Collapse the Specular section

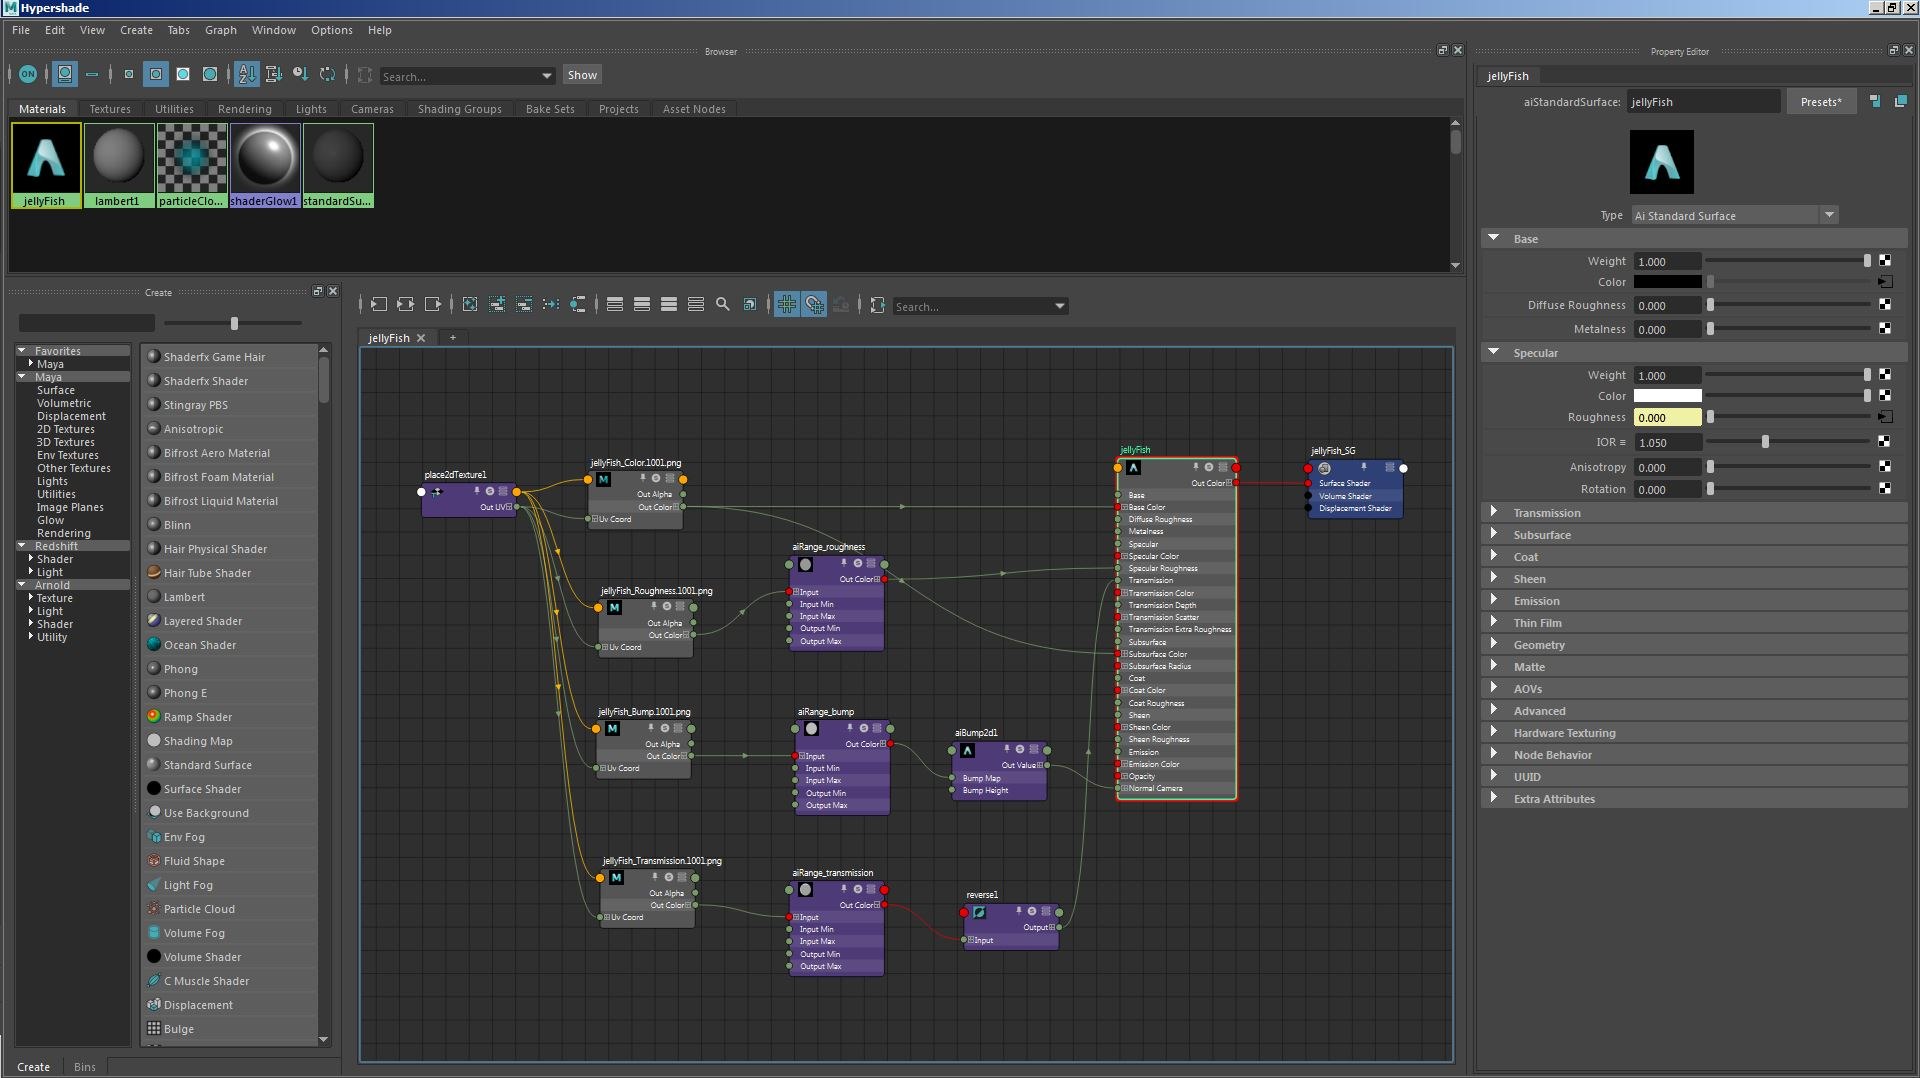[x=1494, y=353]
